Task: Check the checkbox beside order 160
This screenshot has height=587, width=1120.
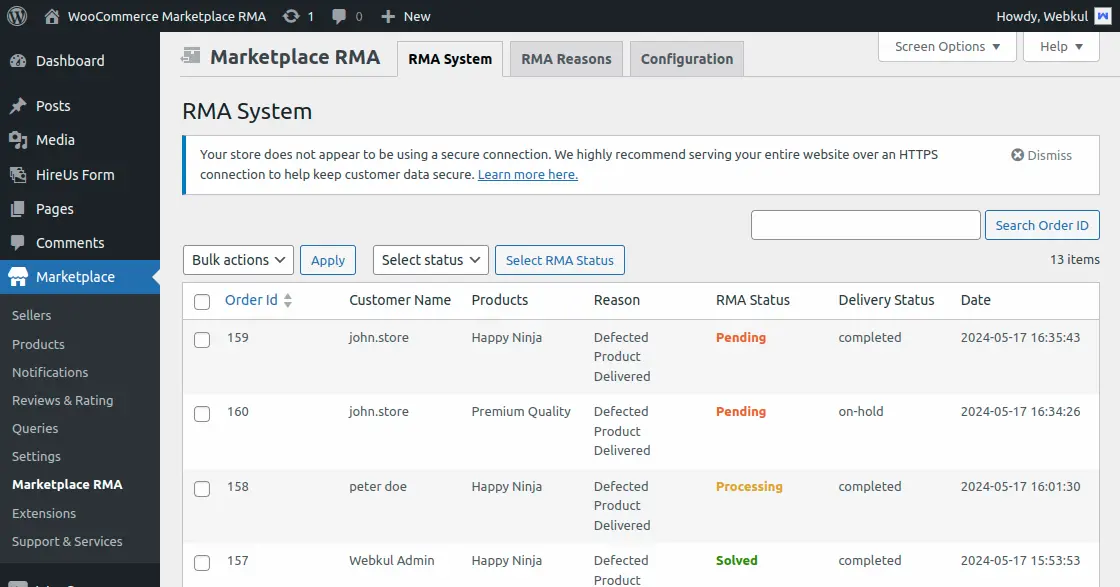Action: (x=201, y=412)
